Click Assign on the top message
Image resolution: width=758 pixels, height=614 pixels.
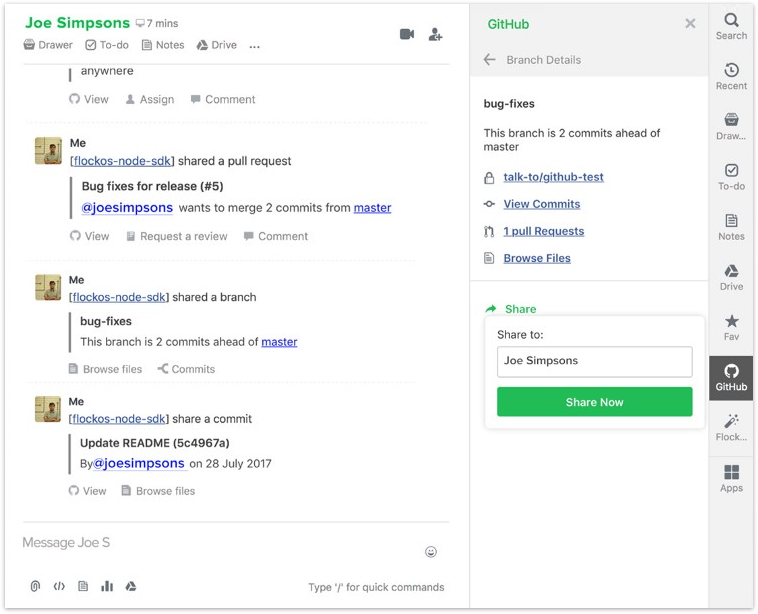tap(150, 100)
